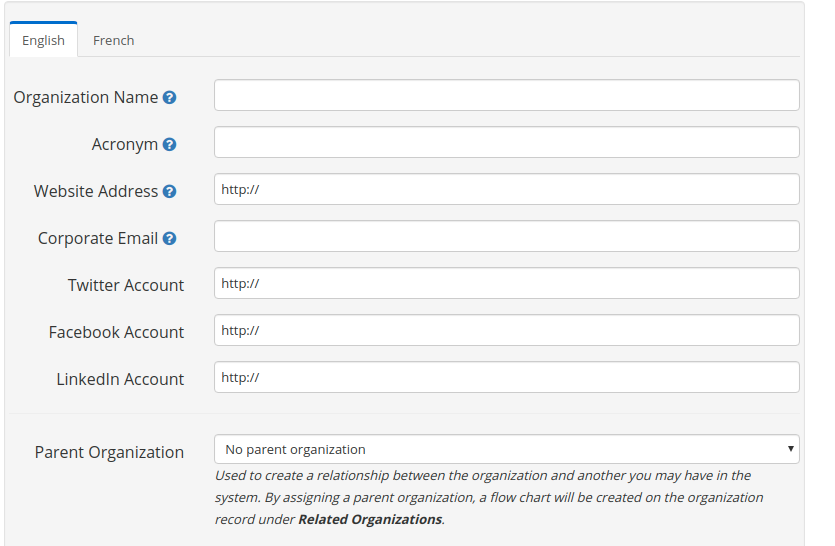Focus the LinkedIn Account URL field
Screen dimensions: 835x546
click(506, 377)
